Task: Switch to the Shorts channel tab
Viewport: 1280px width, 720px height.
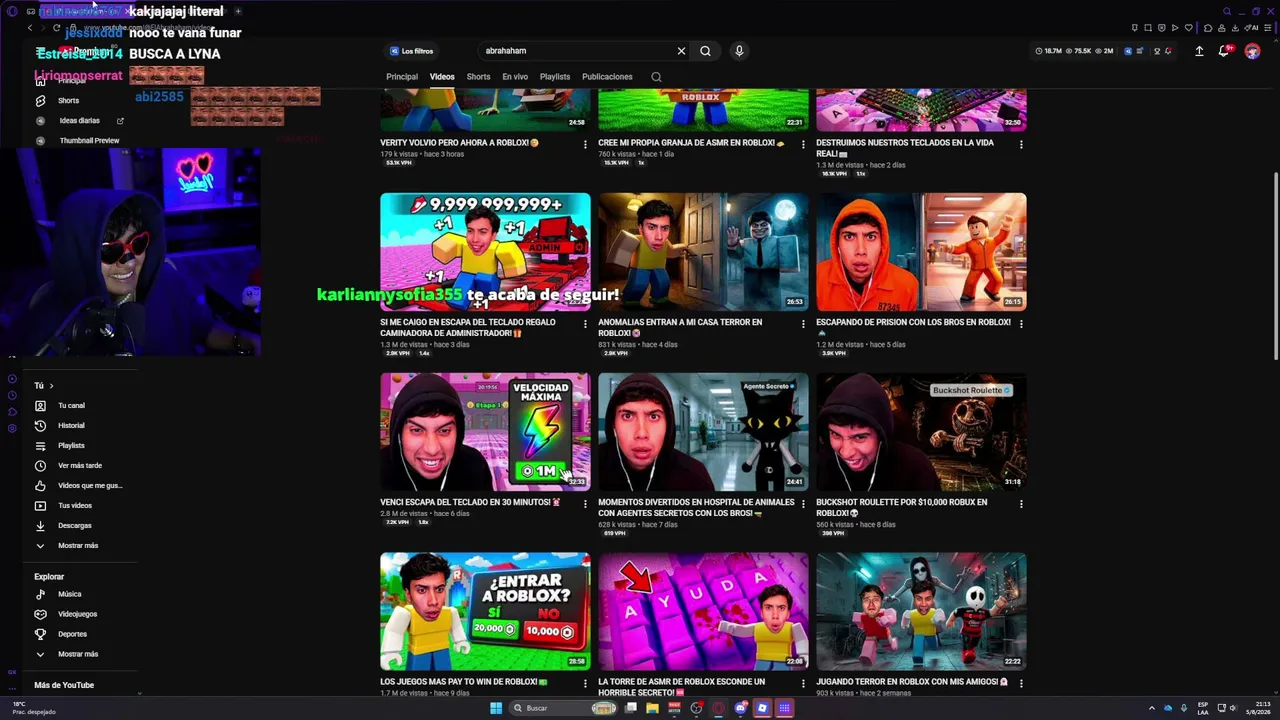Action: [x=478, y=77]
